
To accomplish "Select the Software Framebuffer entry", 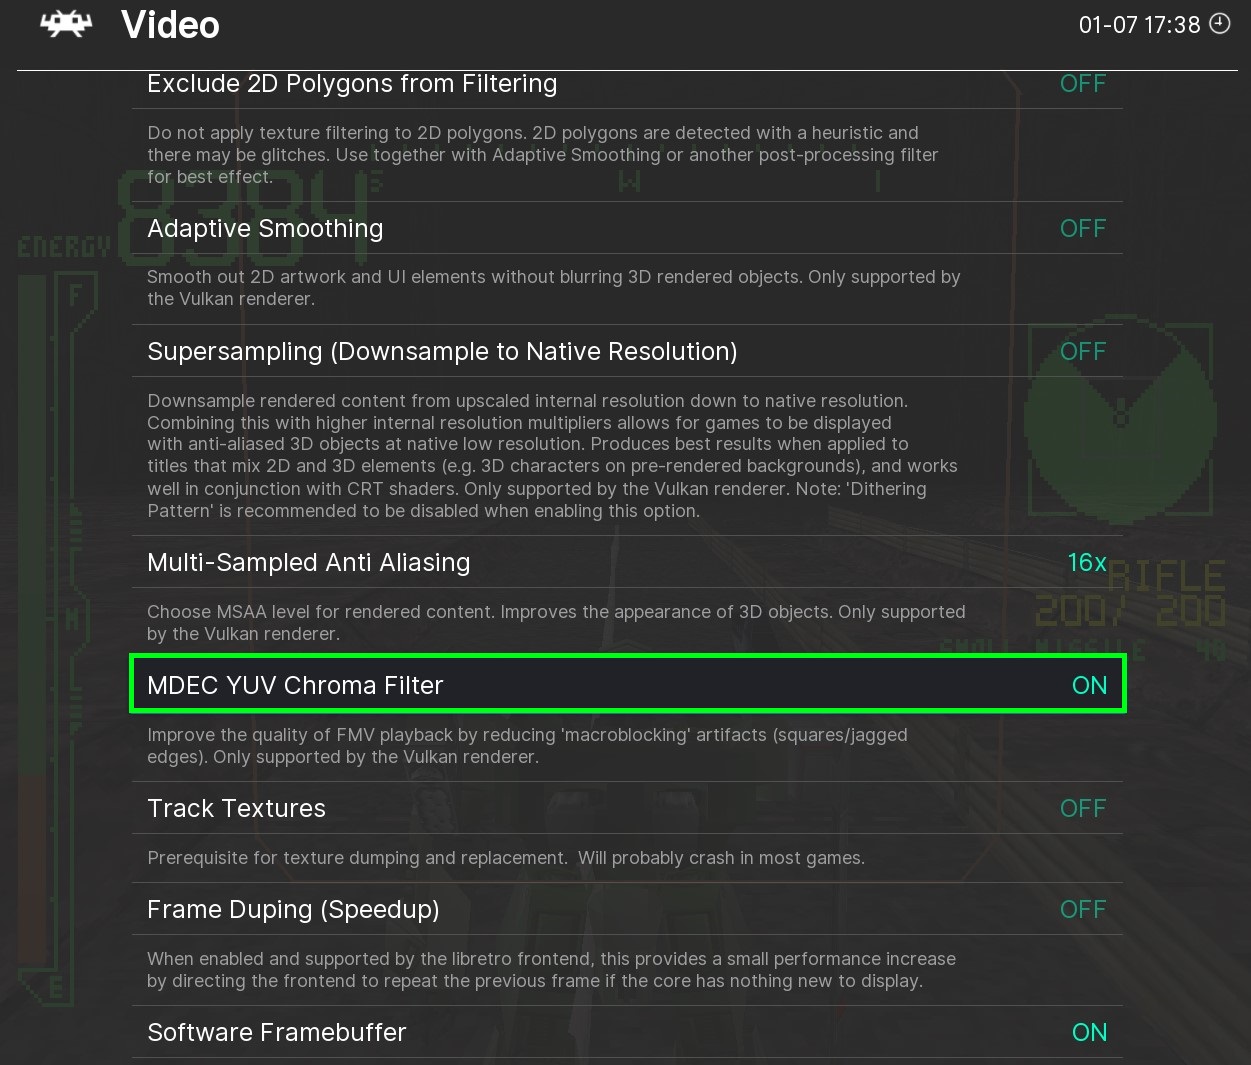I will [276, 1033].
